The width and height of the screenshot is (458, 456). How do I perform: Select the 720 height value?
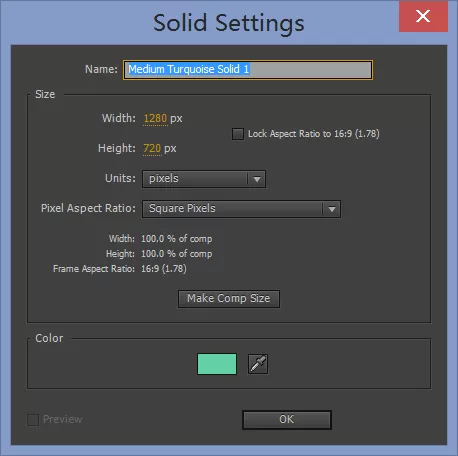click(152, 148)
